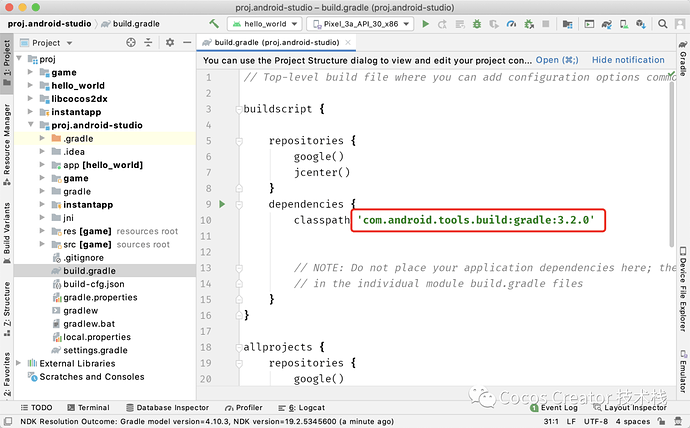The width and height of the screenshot is (690, 428).
Task: Open Project panel settings gear
Action: click(x=169, y=42)
